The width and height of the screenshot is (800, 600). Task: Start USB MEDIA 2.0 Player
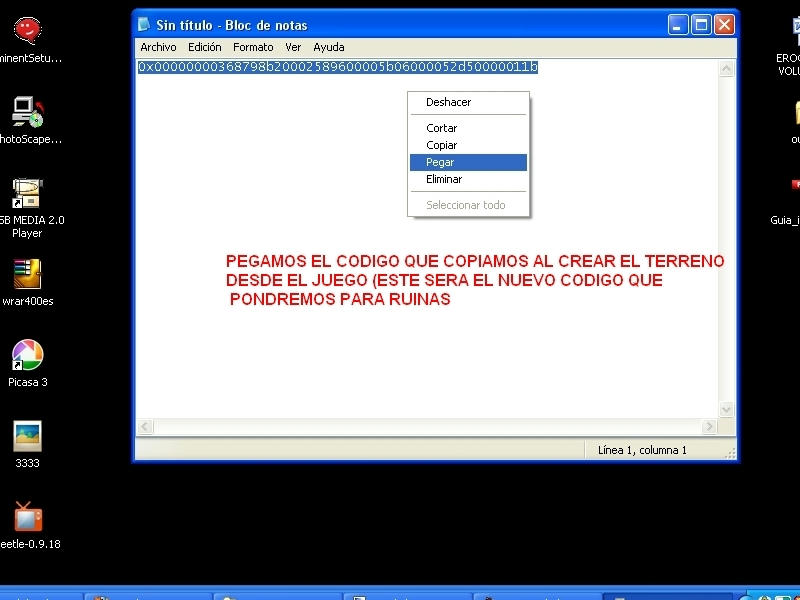(26, 192)
